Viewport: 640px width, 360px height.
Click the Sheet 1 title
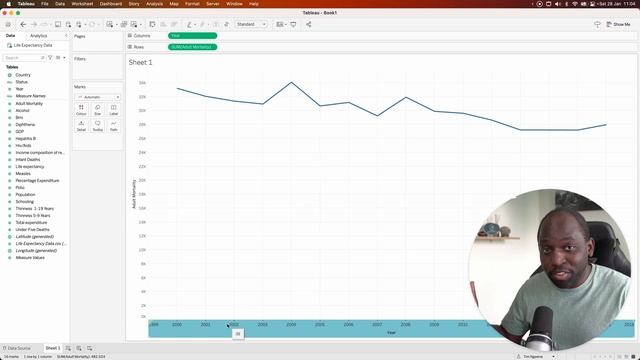tap(140, 62)
